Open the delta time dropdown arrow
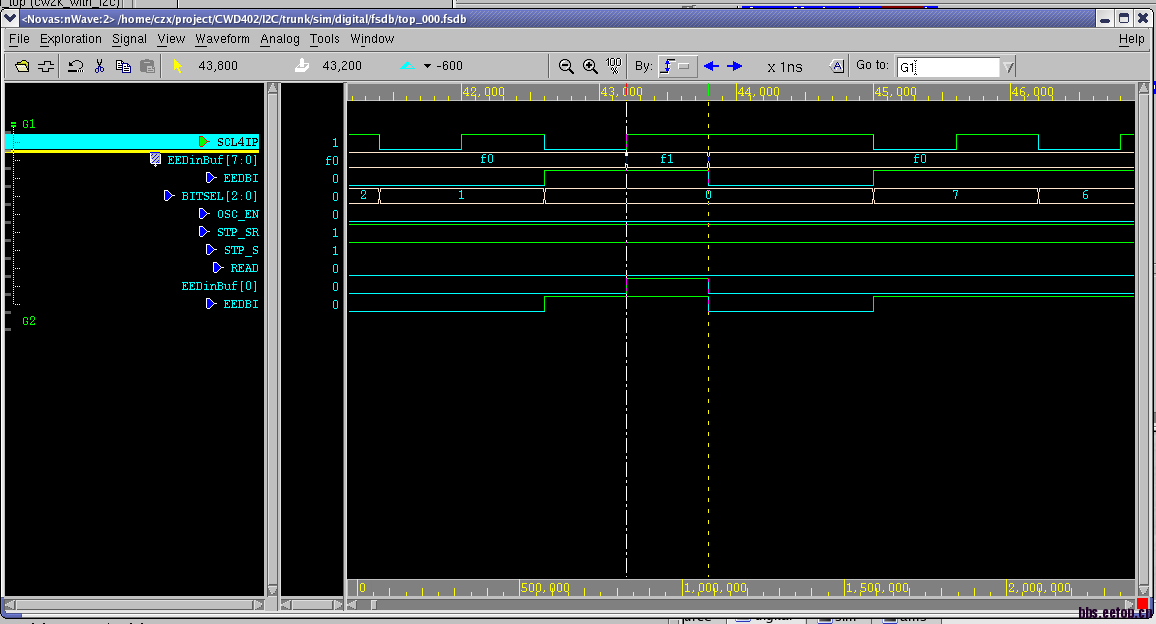Viewport: 1156px width, 624px height. [427, 67]
